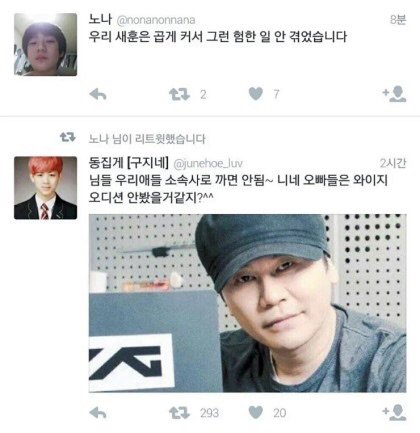
Task: Open the 8분 timestamp of first tweet
Action: pos(398,20)
